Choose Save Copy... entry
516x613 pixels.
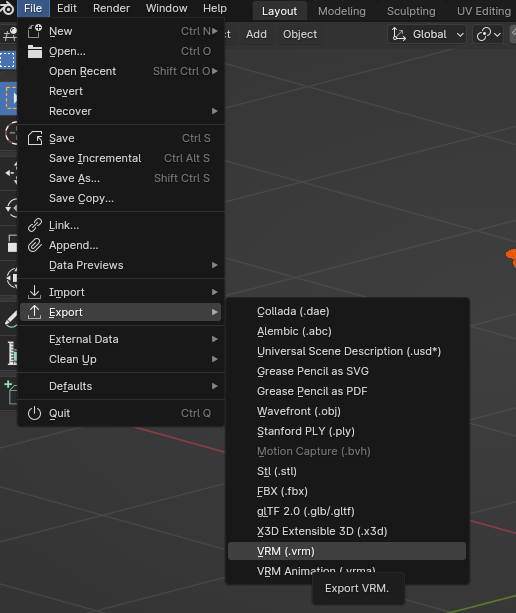[121, 199]
